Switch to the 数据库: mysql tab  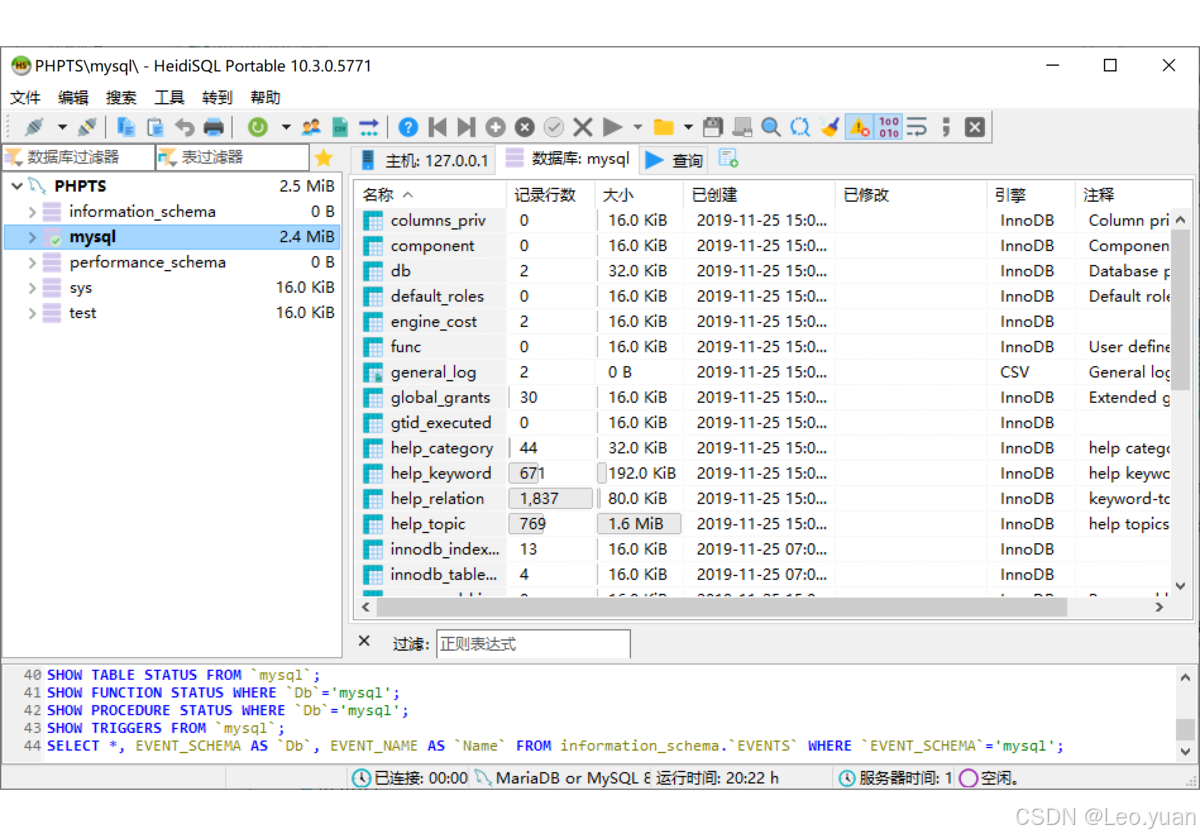(x=568, y=158)
